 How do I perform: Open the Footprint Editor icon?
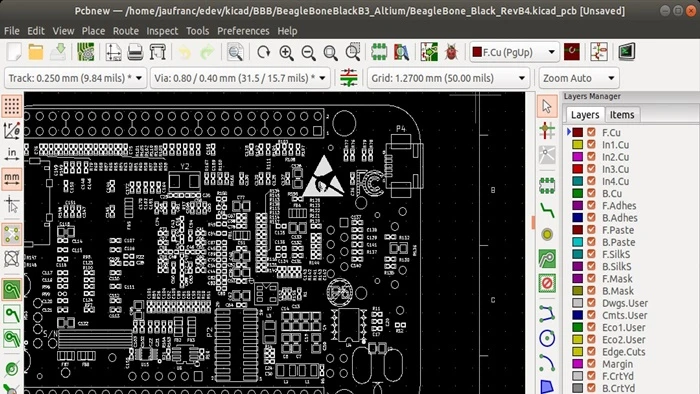point(379,52)
